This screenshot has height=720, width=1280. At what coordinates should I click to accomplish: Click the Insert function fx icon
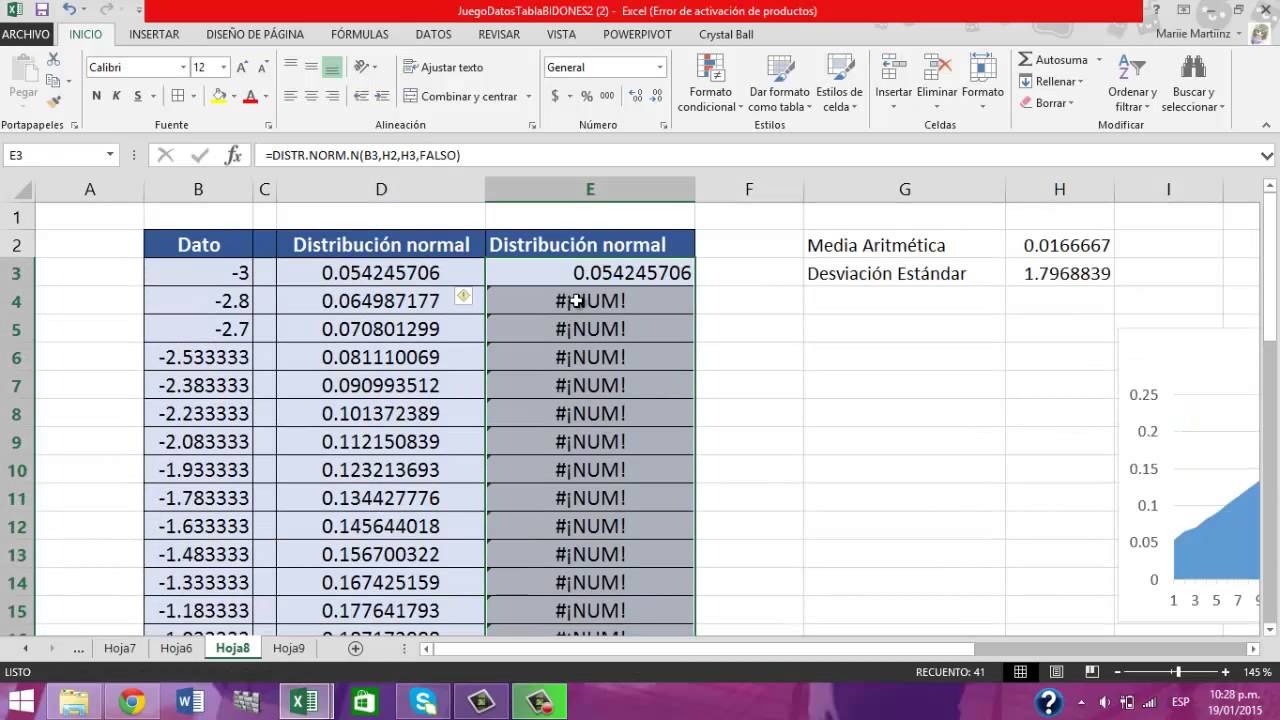[x=233, y=155]
